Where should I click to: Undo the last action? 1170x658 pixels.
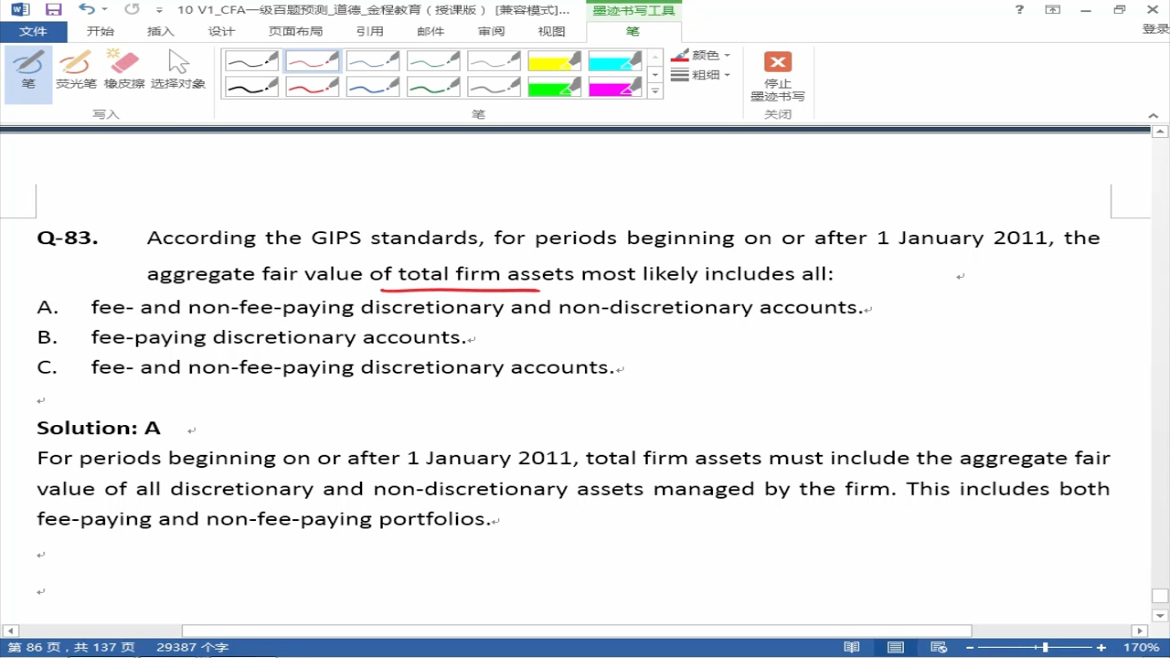click(87, 10)
